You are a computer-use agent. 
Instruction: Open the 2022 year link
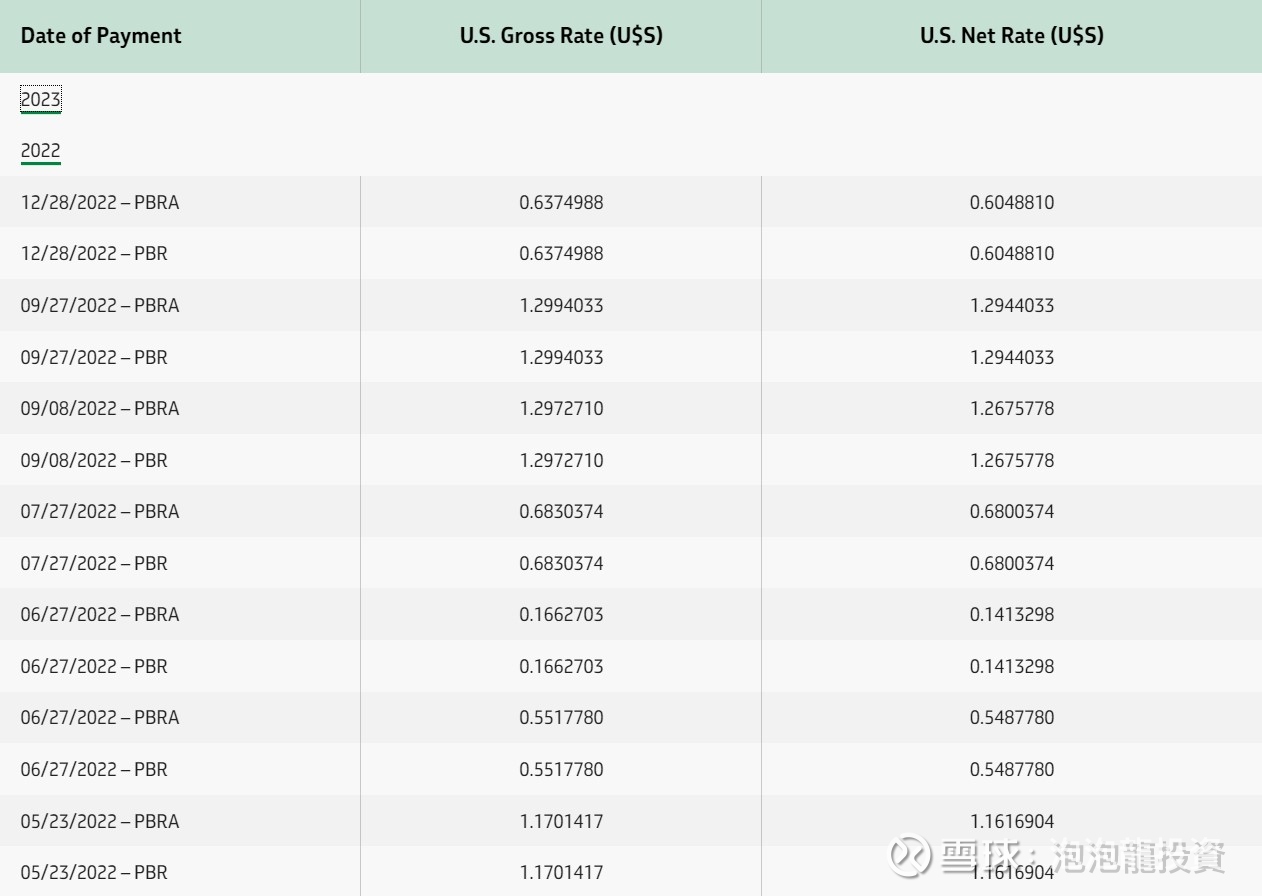pos(41,151)
